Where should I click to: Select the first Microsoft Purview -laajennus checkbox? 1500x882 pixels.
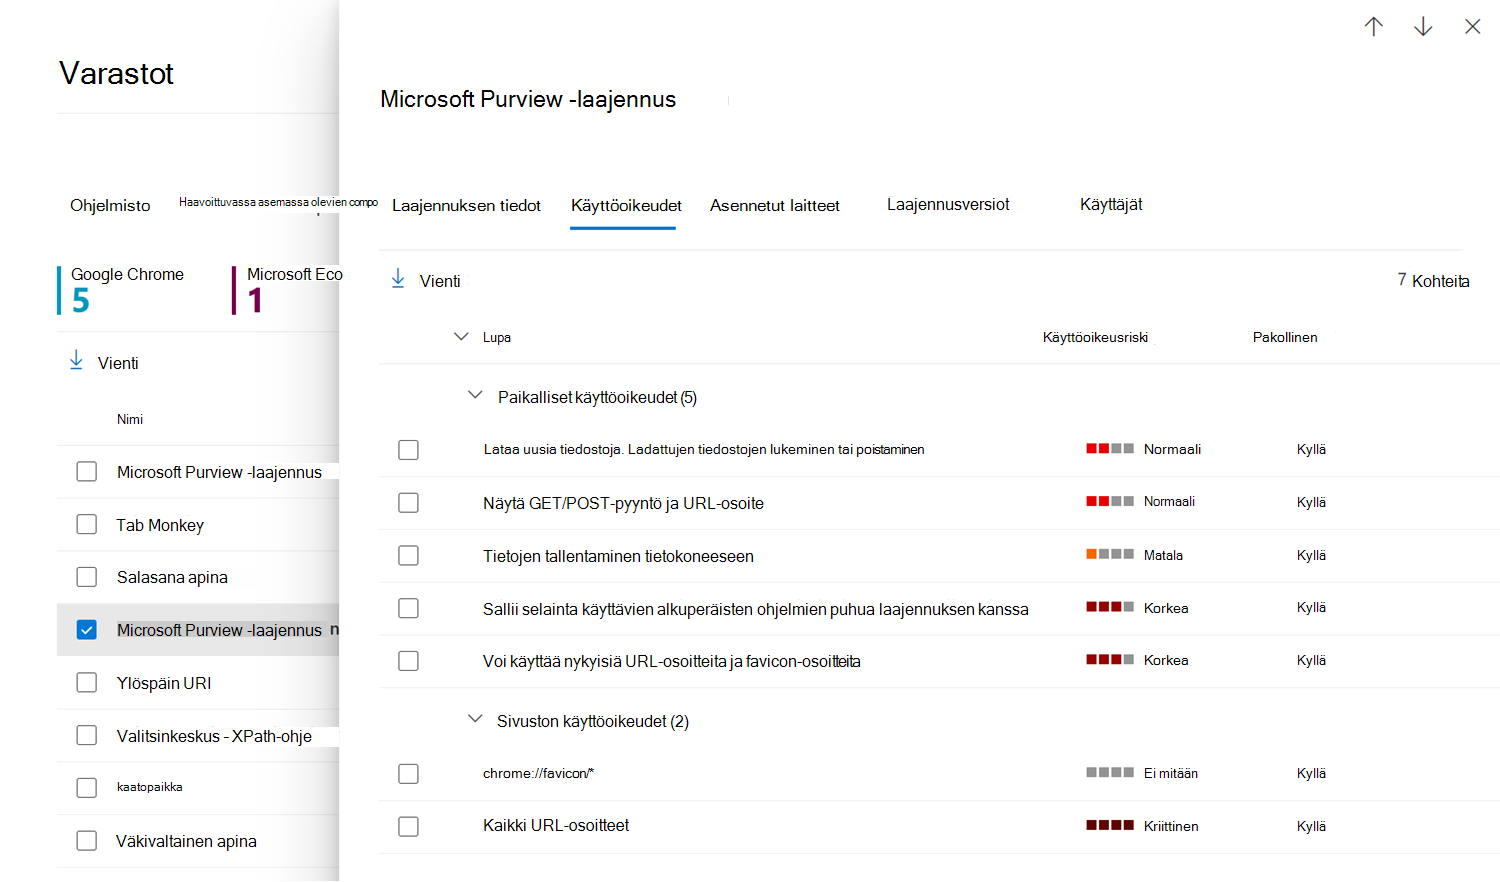[87, 472]
